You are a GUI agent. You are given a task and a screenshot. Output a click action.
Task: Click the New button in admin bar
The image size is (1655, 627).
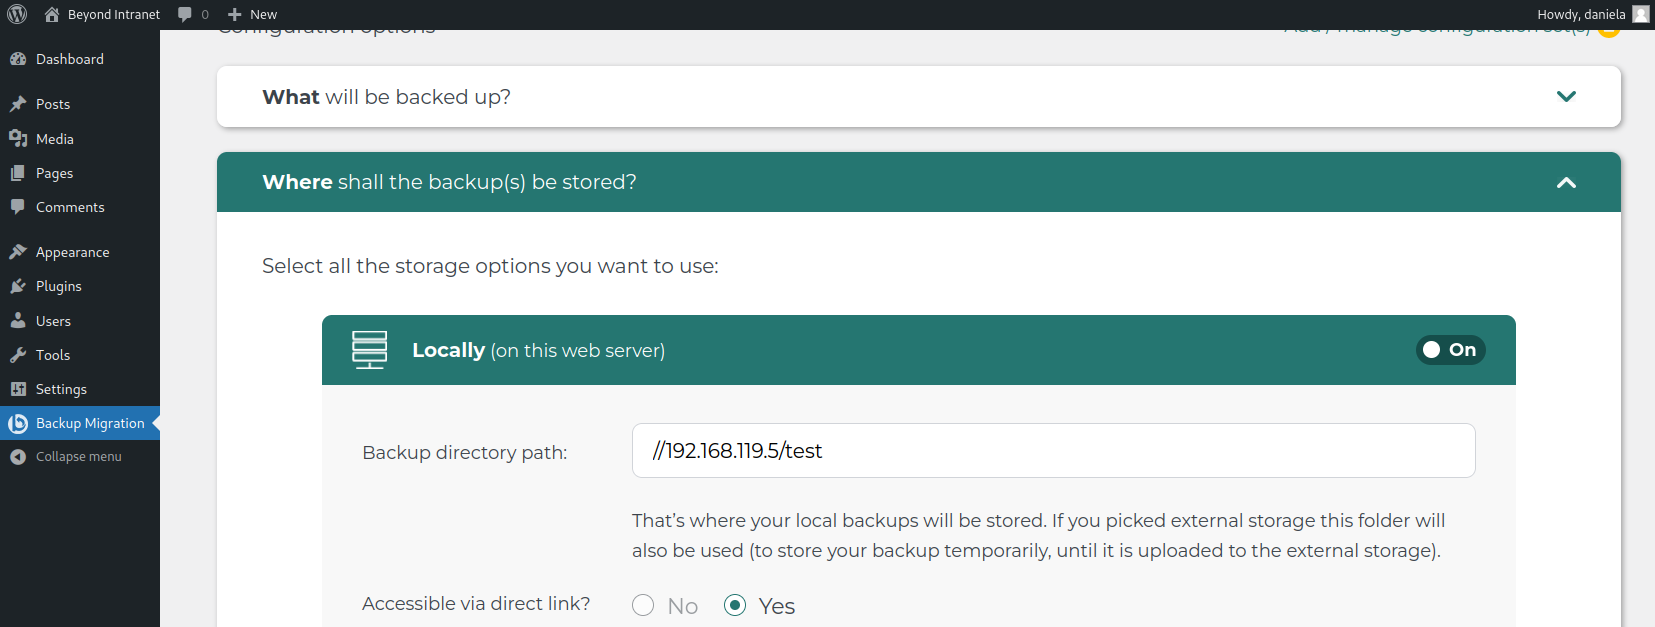(x=253, y=14)
